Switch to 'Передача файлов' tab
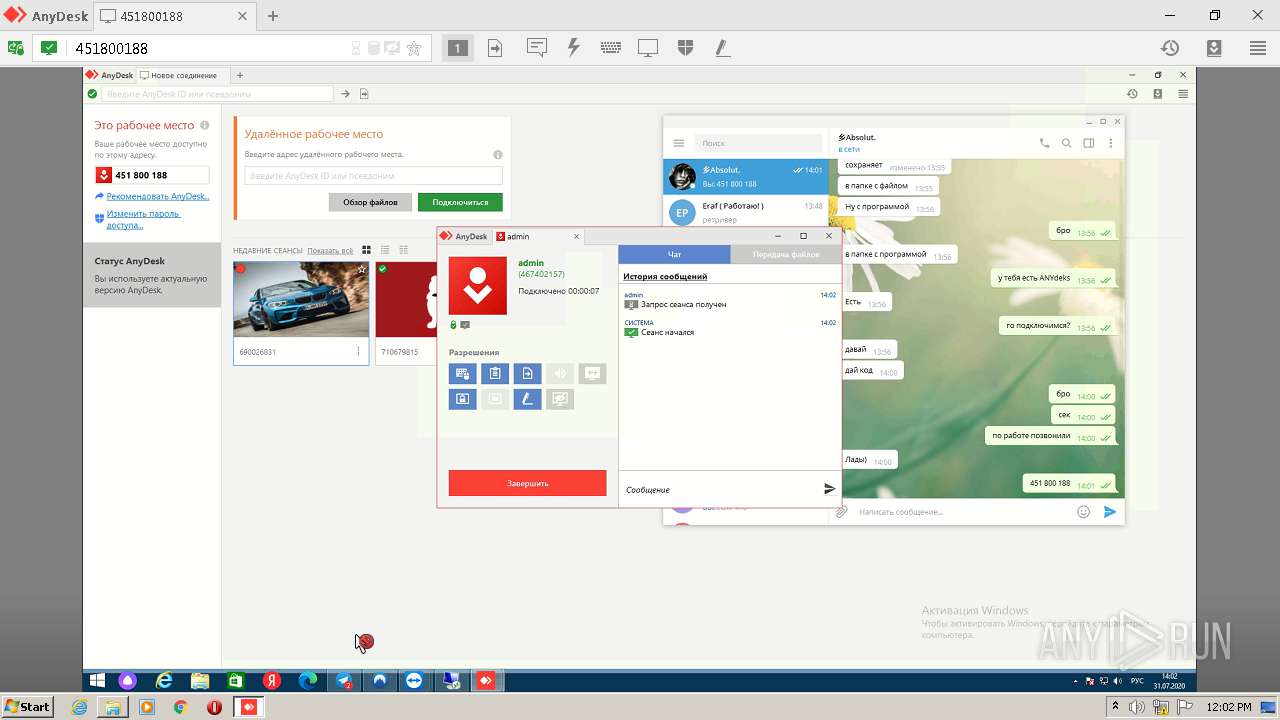The width and height of the screenshot is (1280, 720). point(786,254)
